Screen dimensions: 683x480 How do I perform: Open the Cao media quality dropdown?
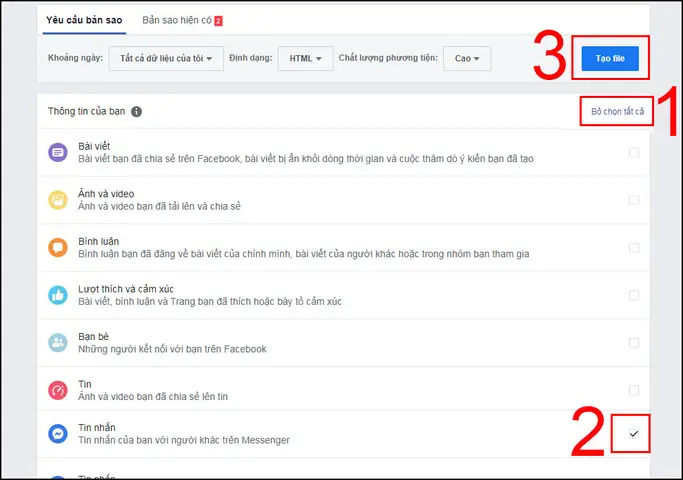tap(467, 58)
